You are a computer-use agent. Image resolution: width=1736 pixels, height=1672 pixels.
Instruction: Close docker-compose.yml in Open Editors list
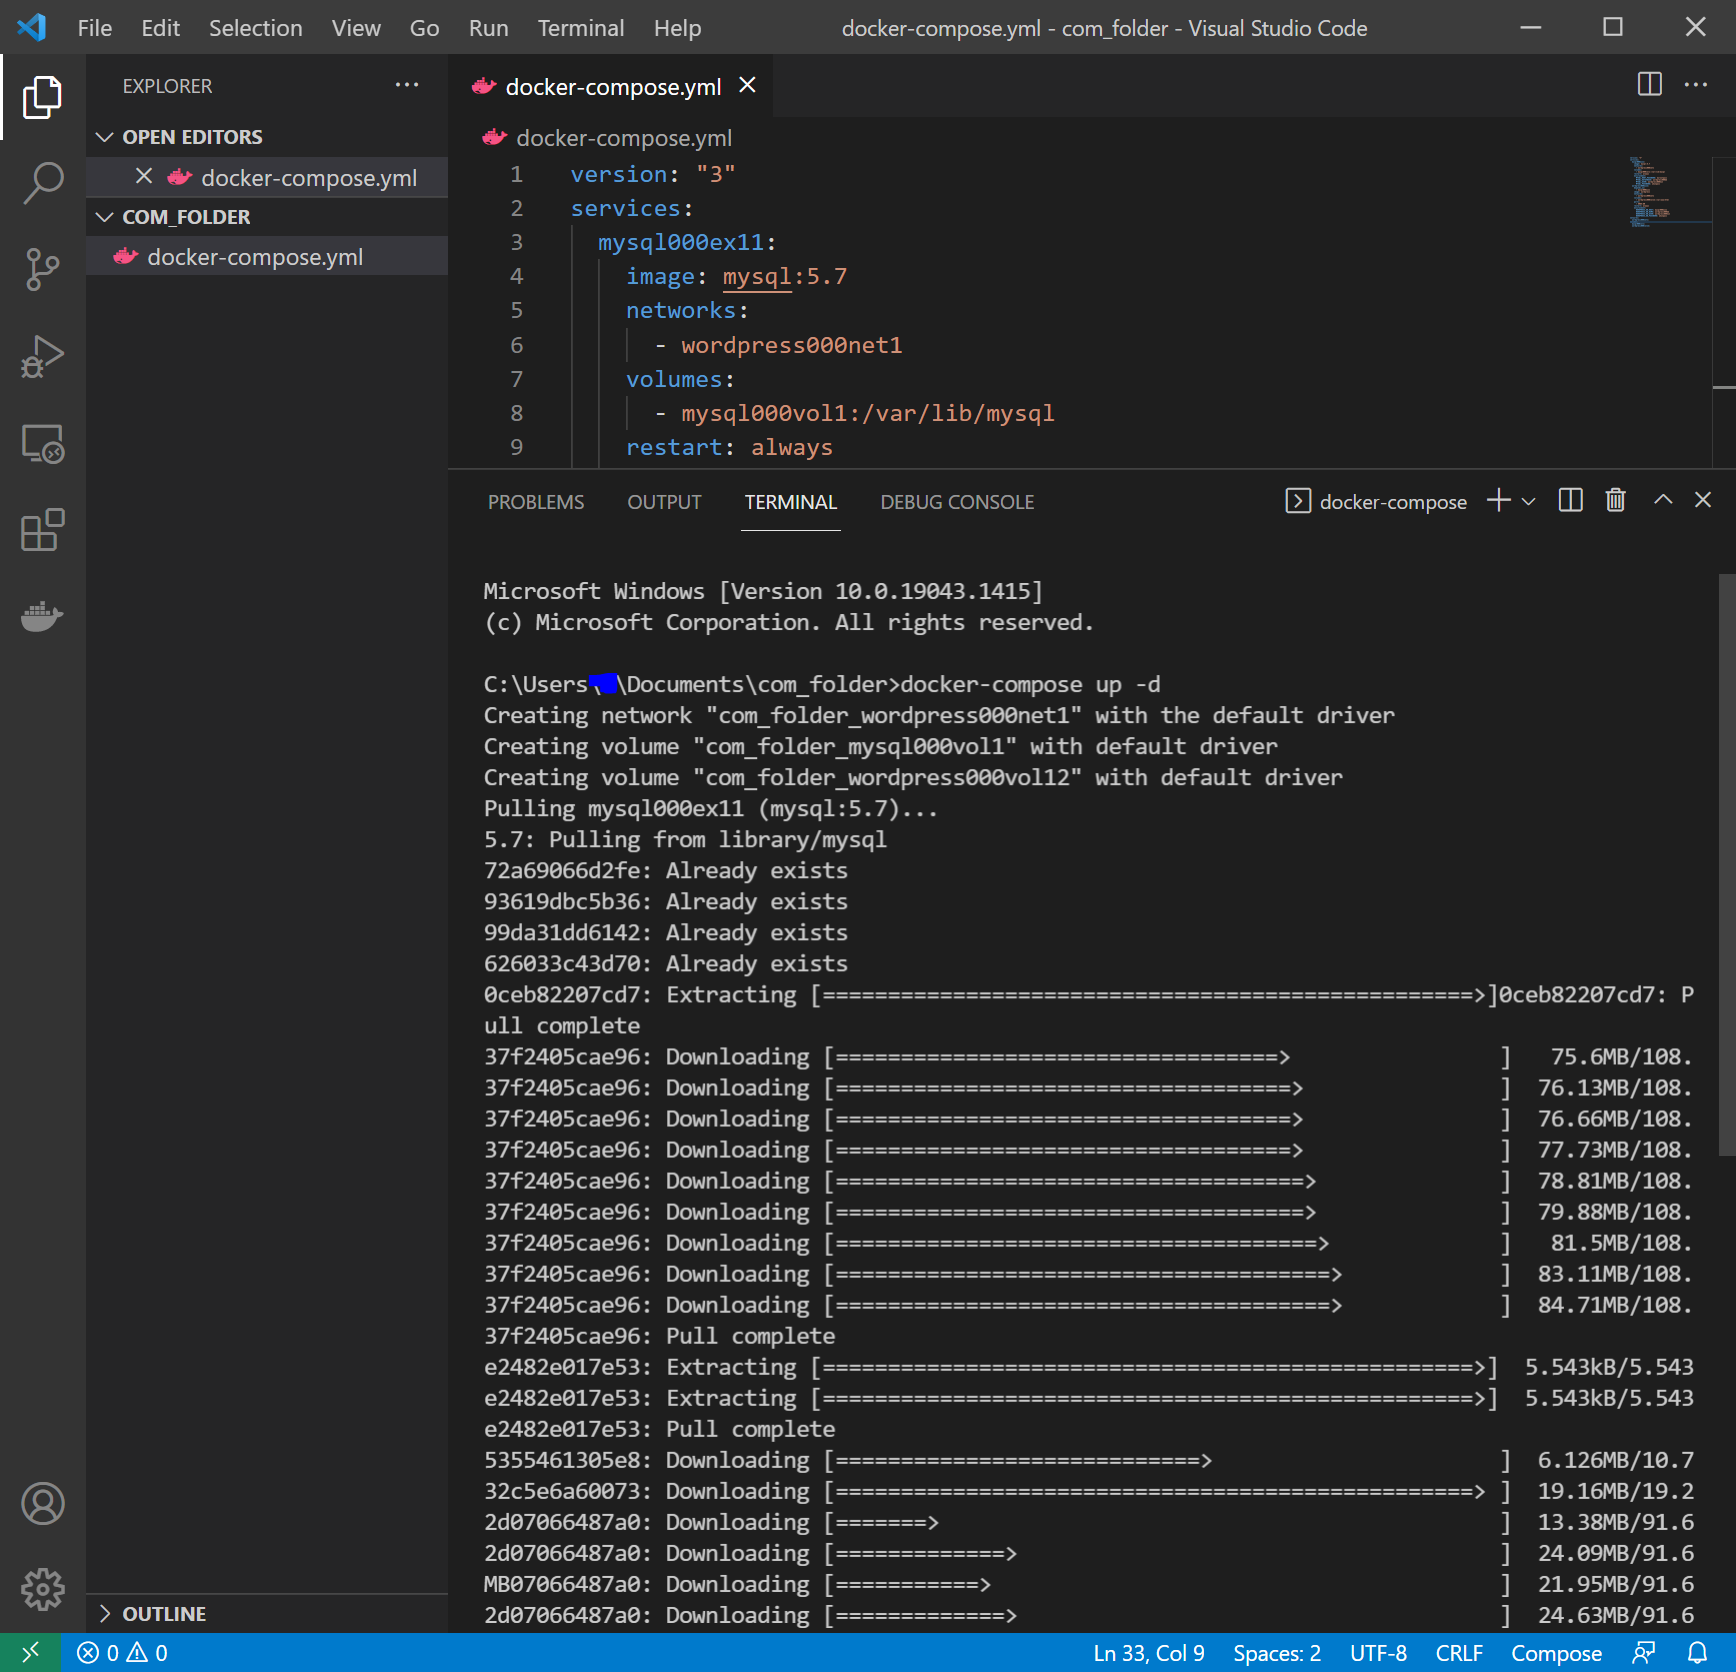pos(144,176)
